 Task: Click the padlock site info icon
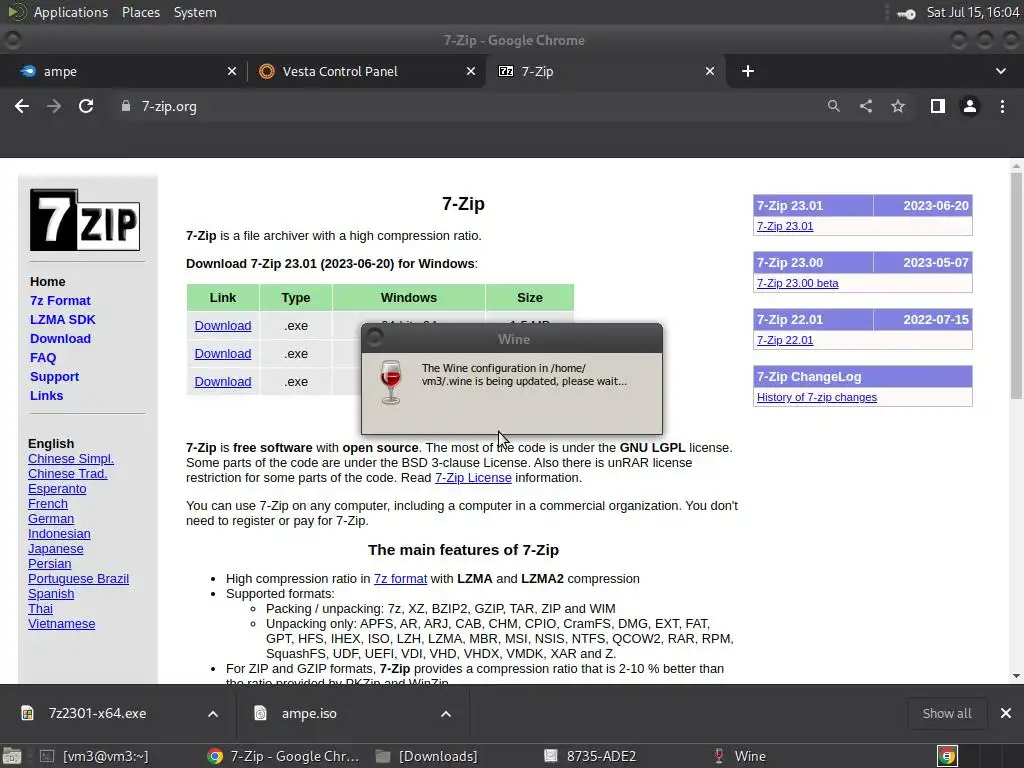[x=126, y=106]
